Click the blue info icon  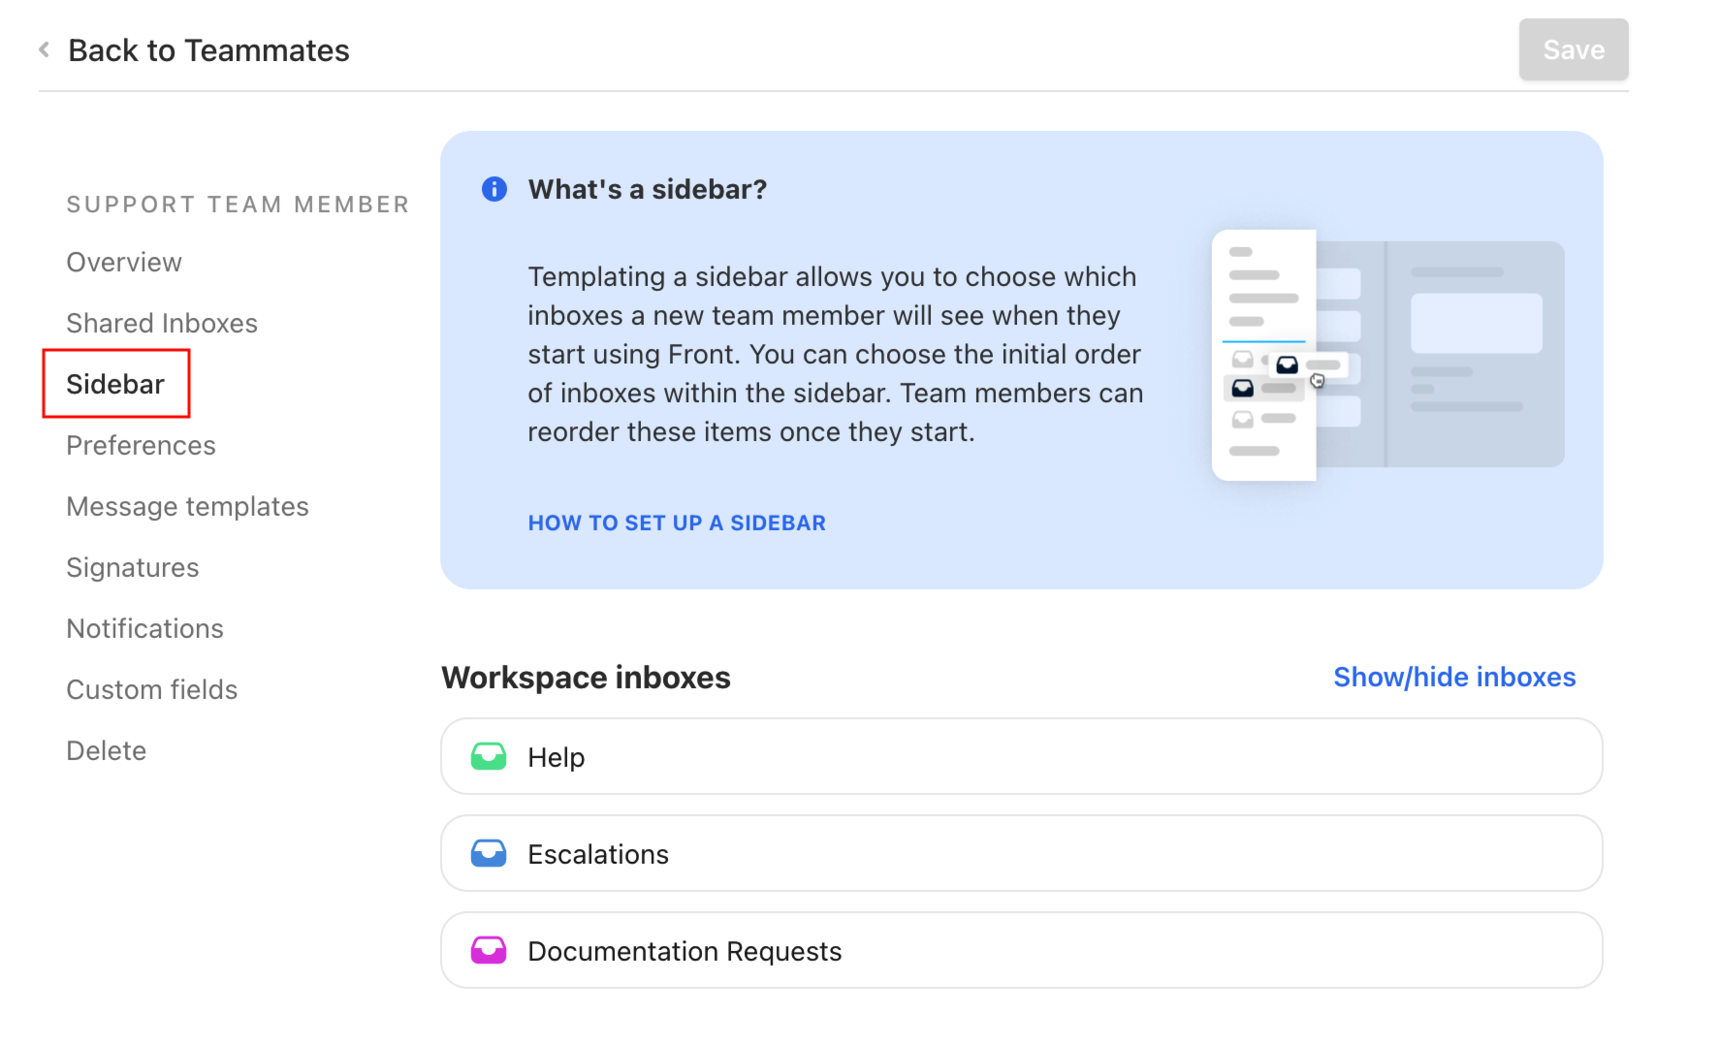coord(494,189)
